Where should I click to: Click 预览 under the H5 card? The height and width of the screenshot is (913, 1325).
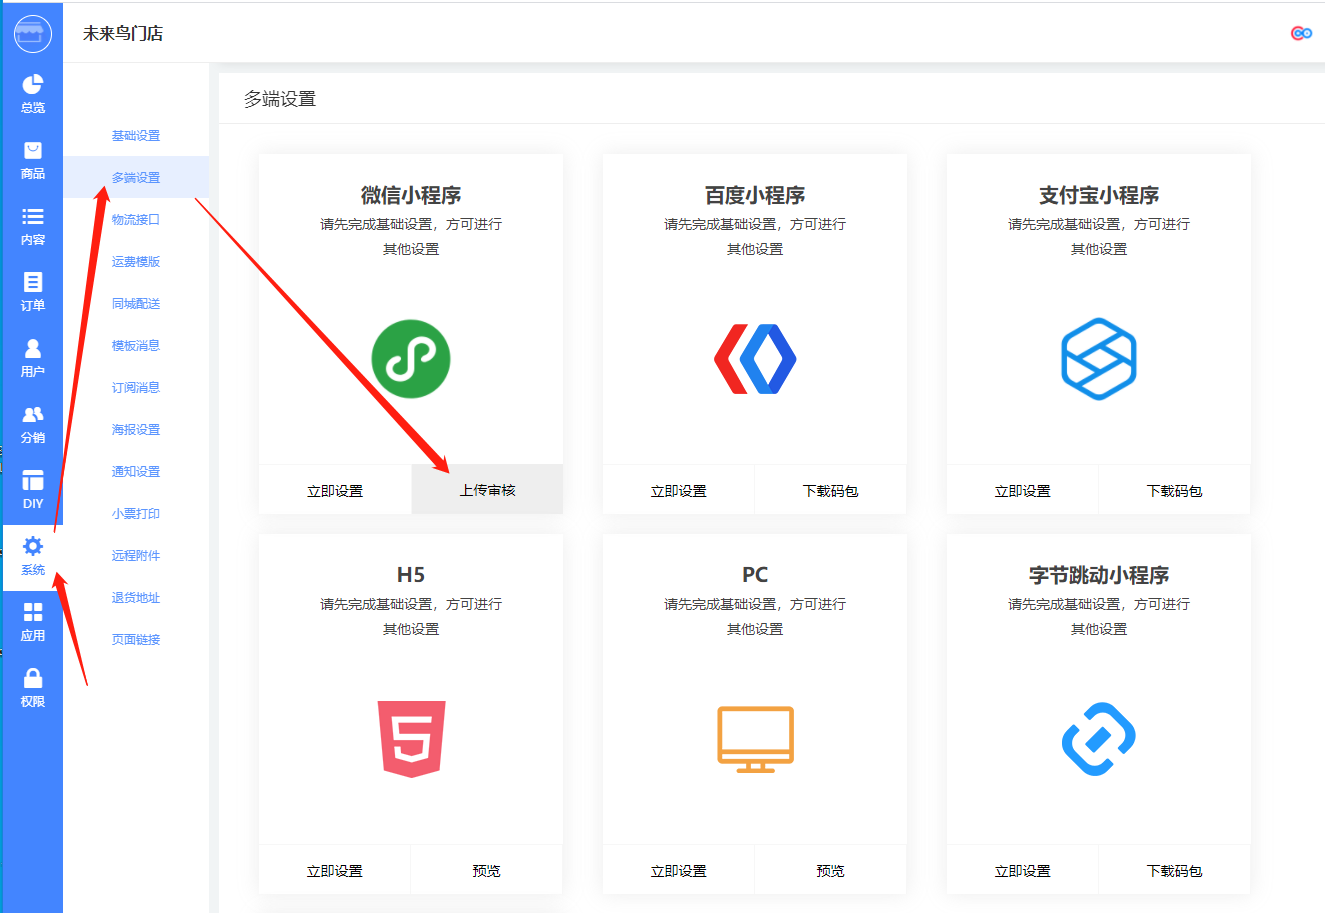click(487, 870)
